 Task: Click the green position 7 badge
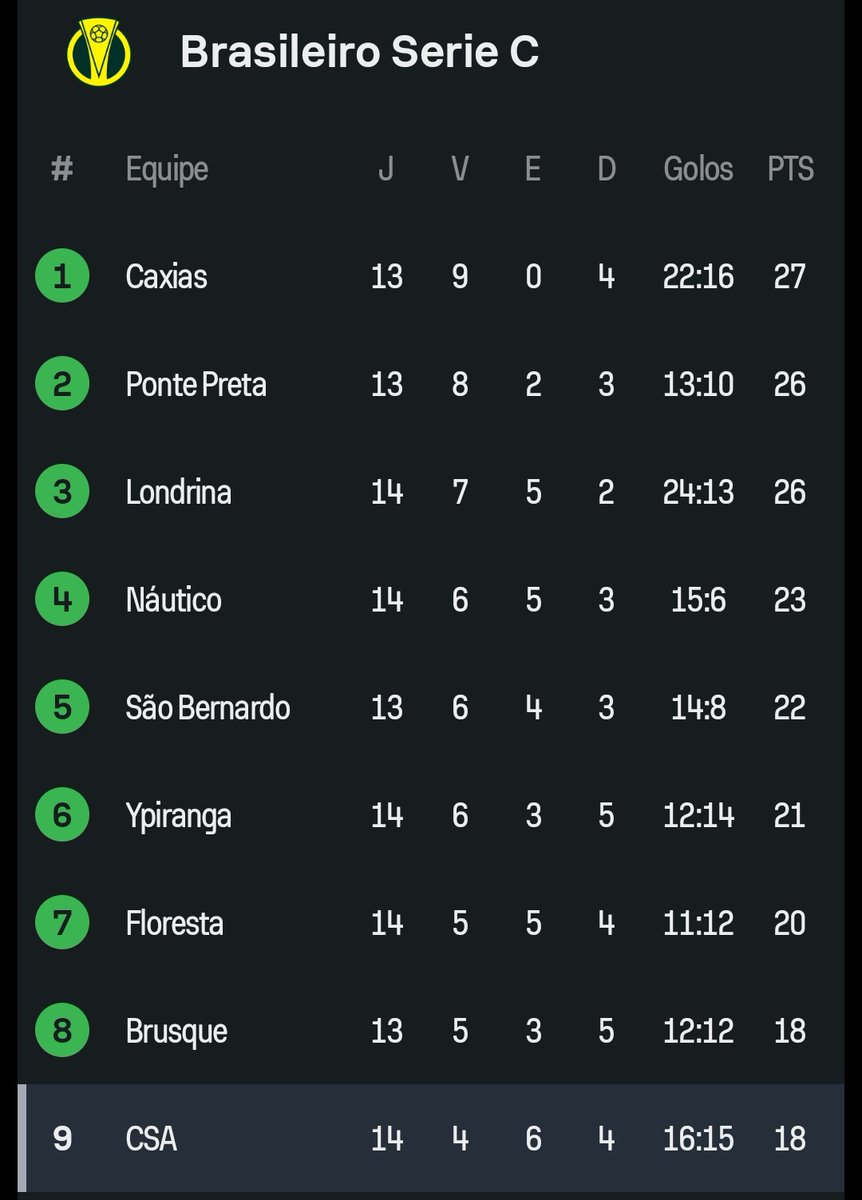[x=62, y=923]
